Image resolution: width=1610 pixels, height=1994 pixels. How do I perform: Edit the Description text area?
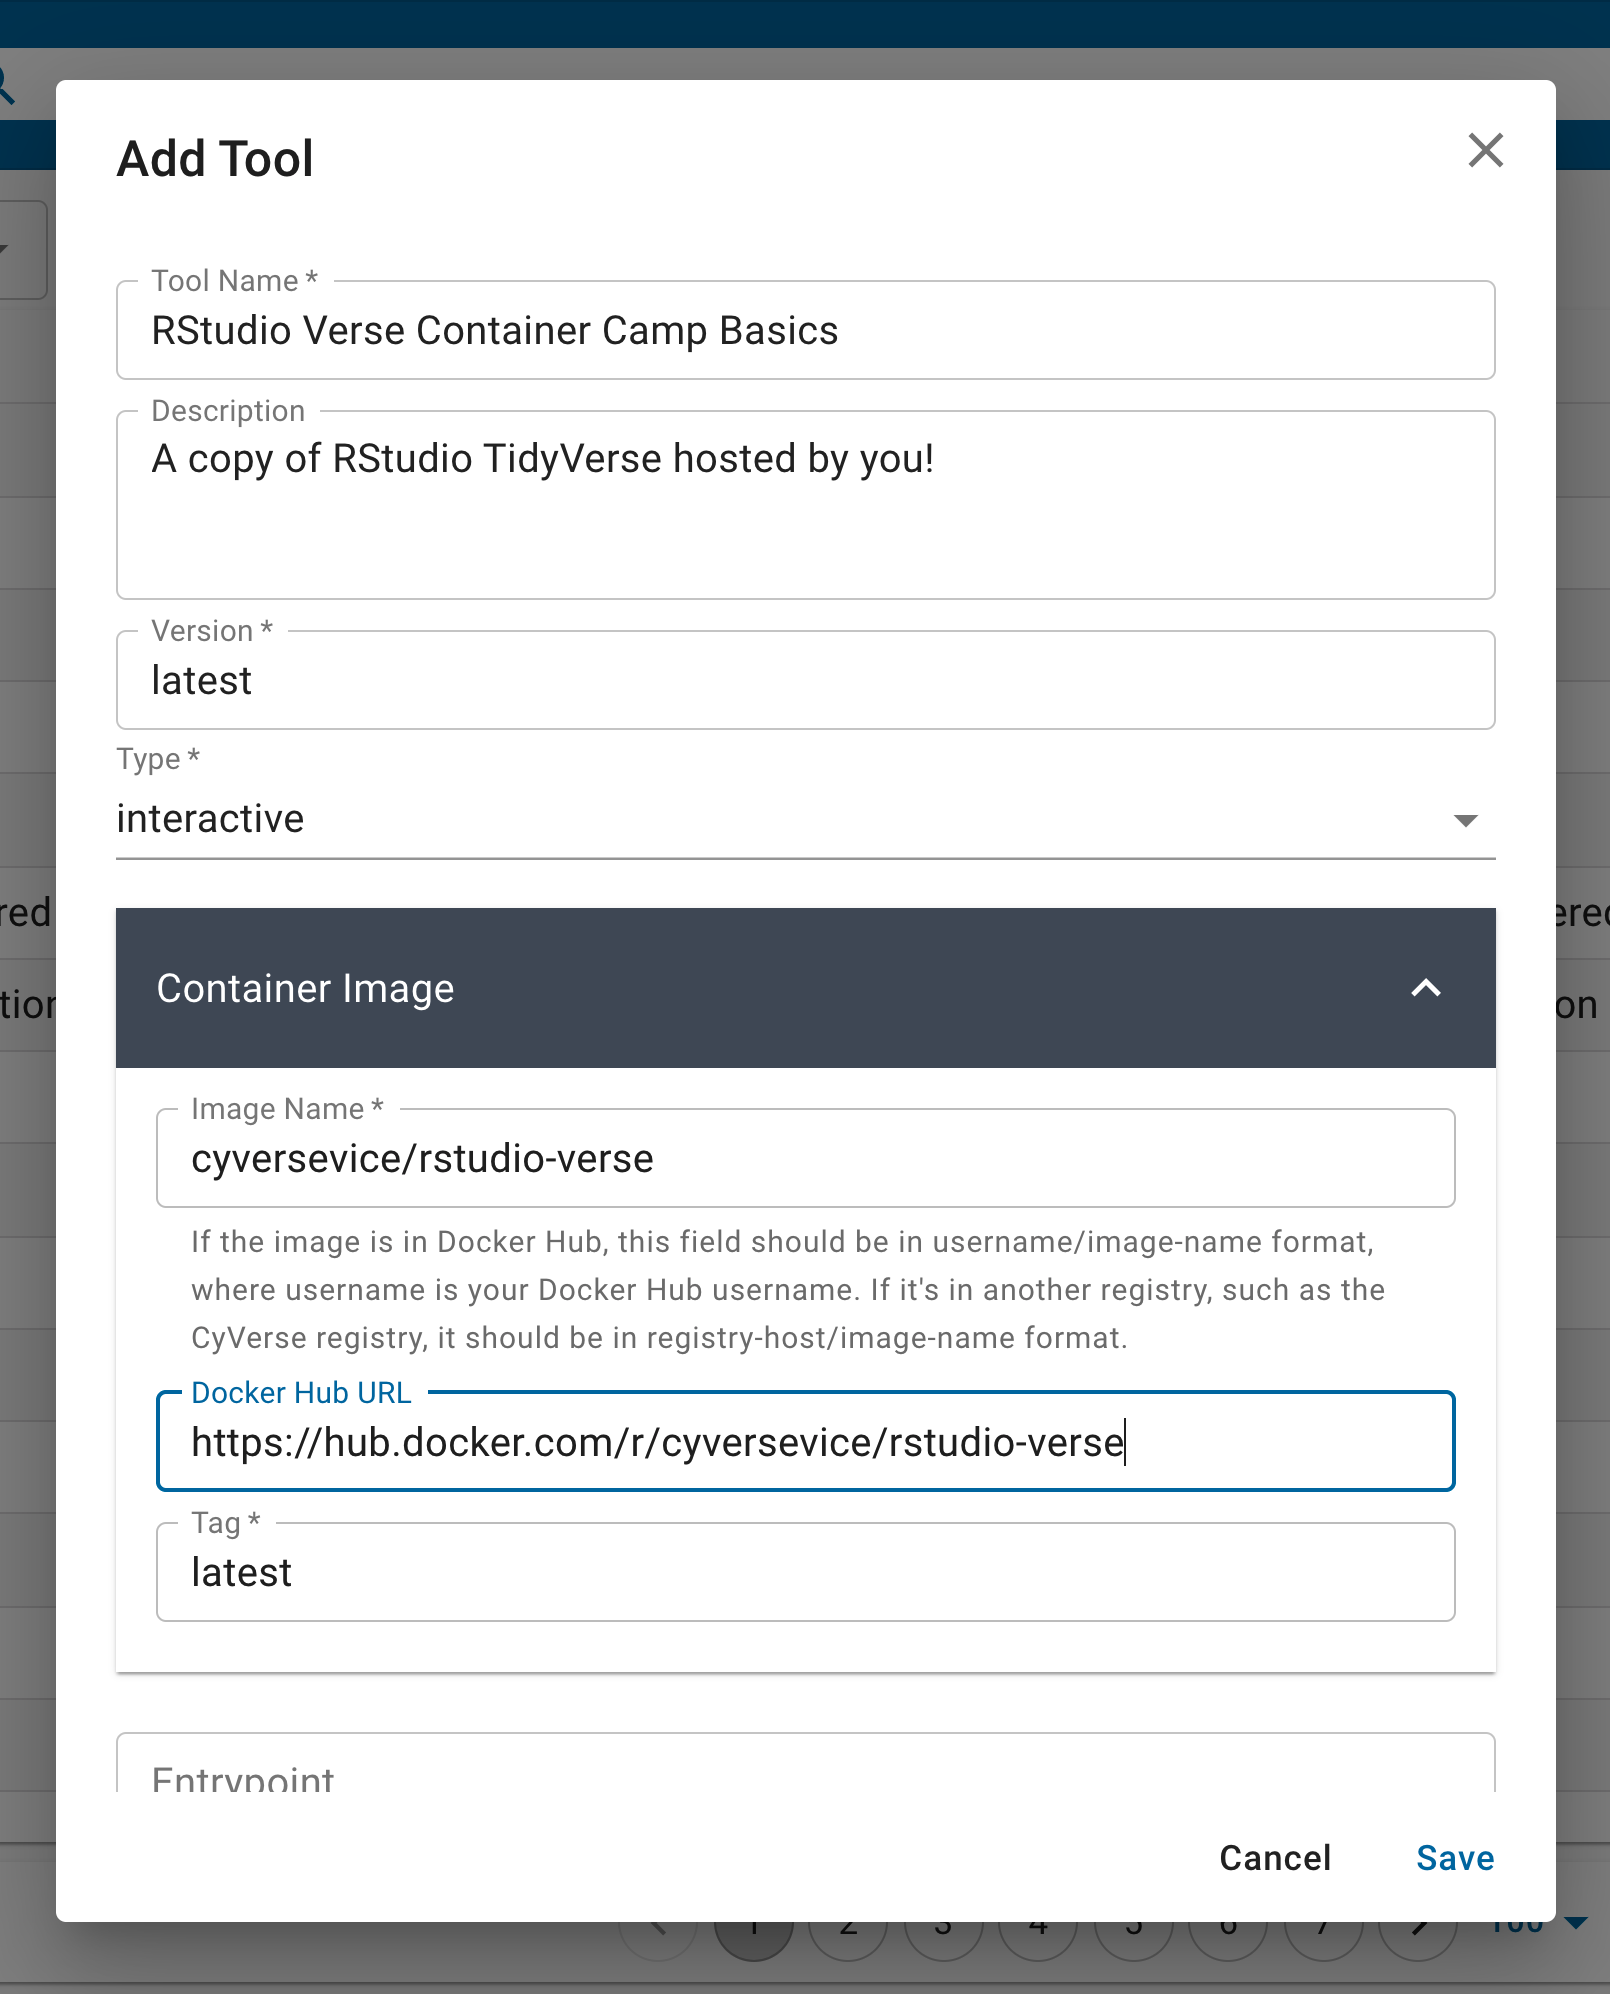pos(805,505)
